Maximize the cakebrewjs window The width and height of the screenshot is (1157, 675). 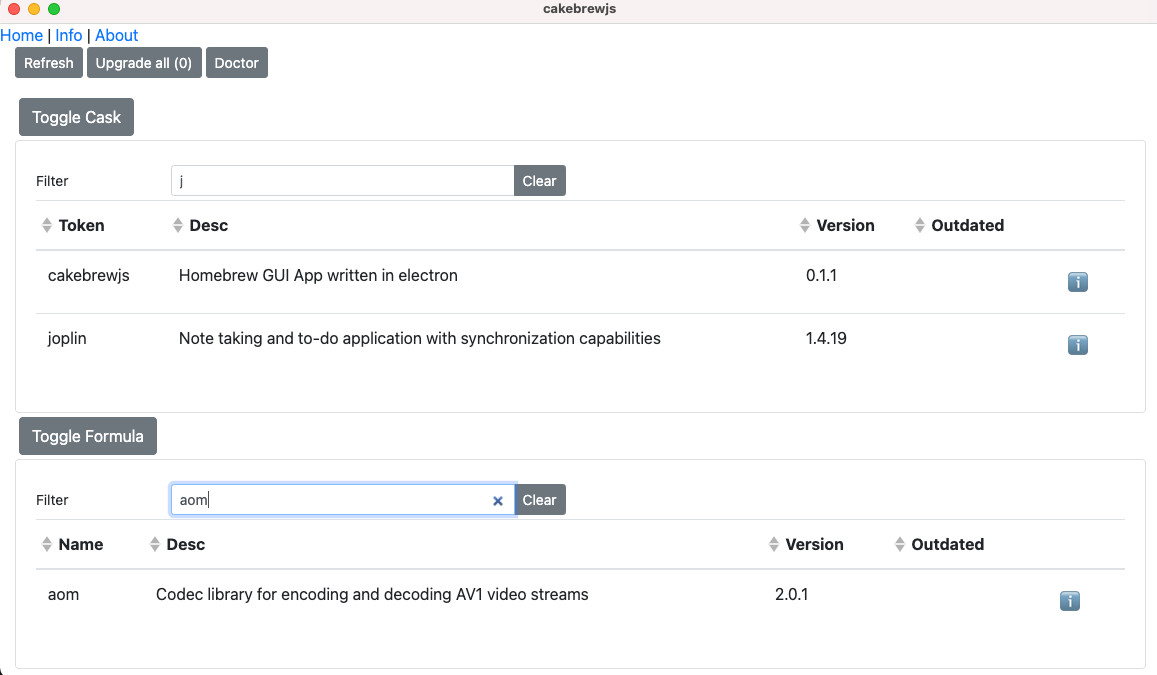point(54,9)
